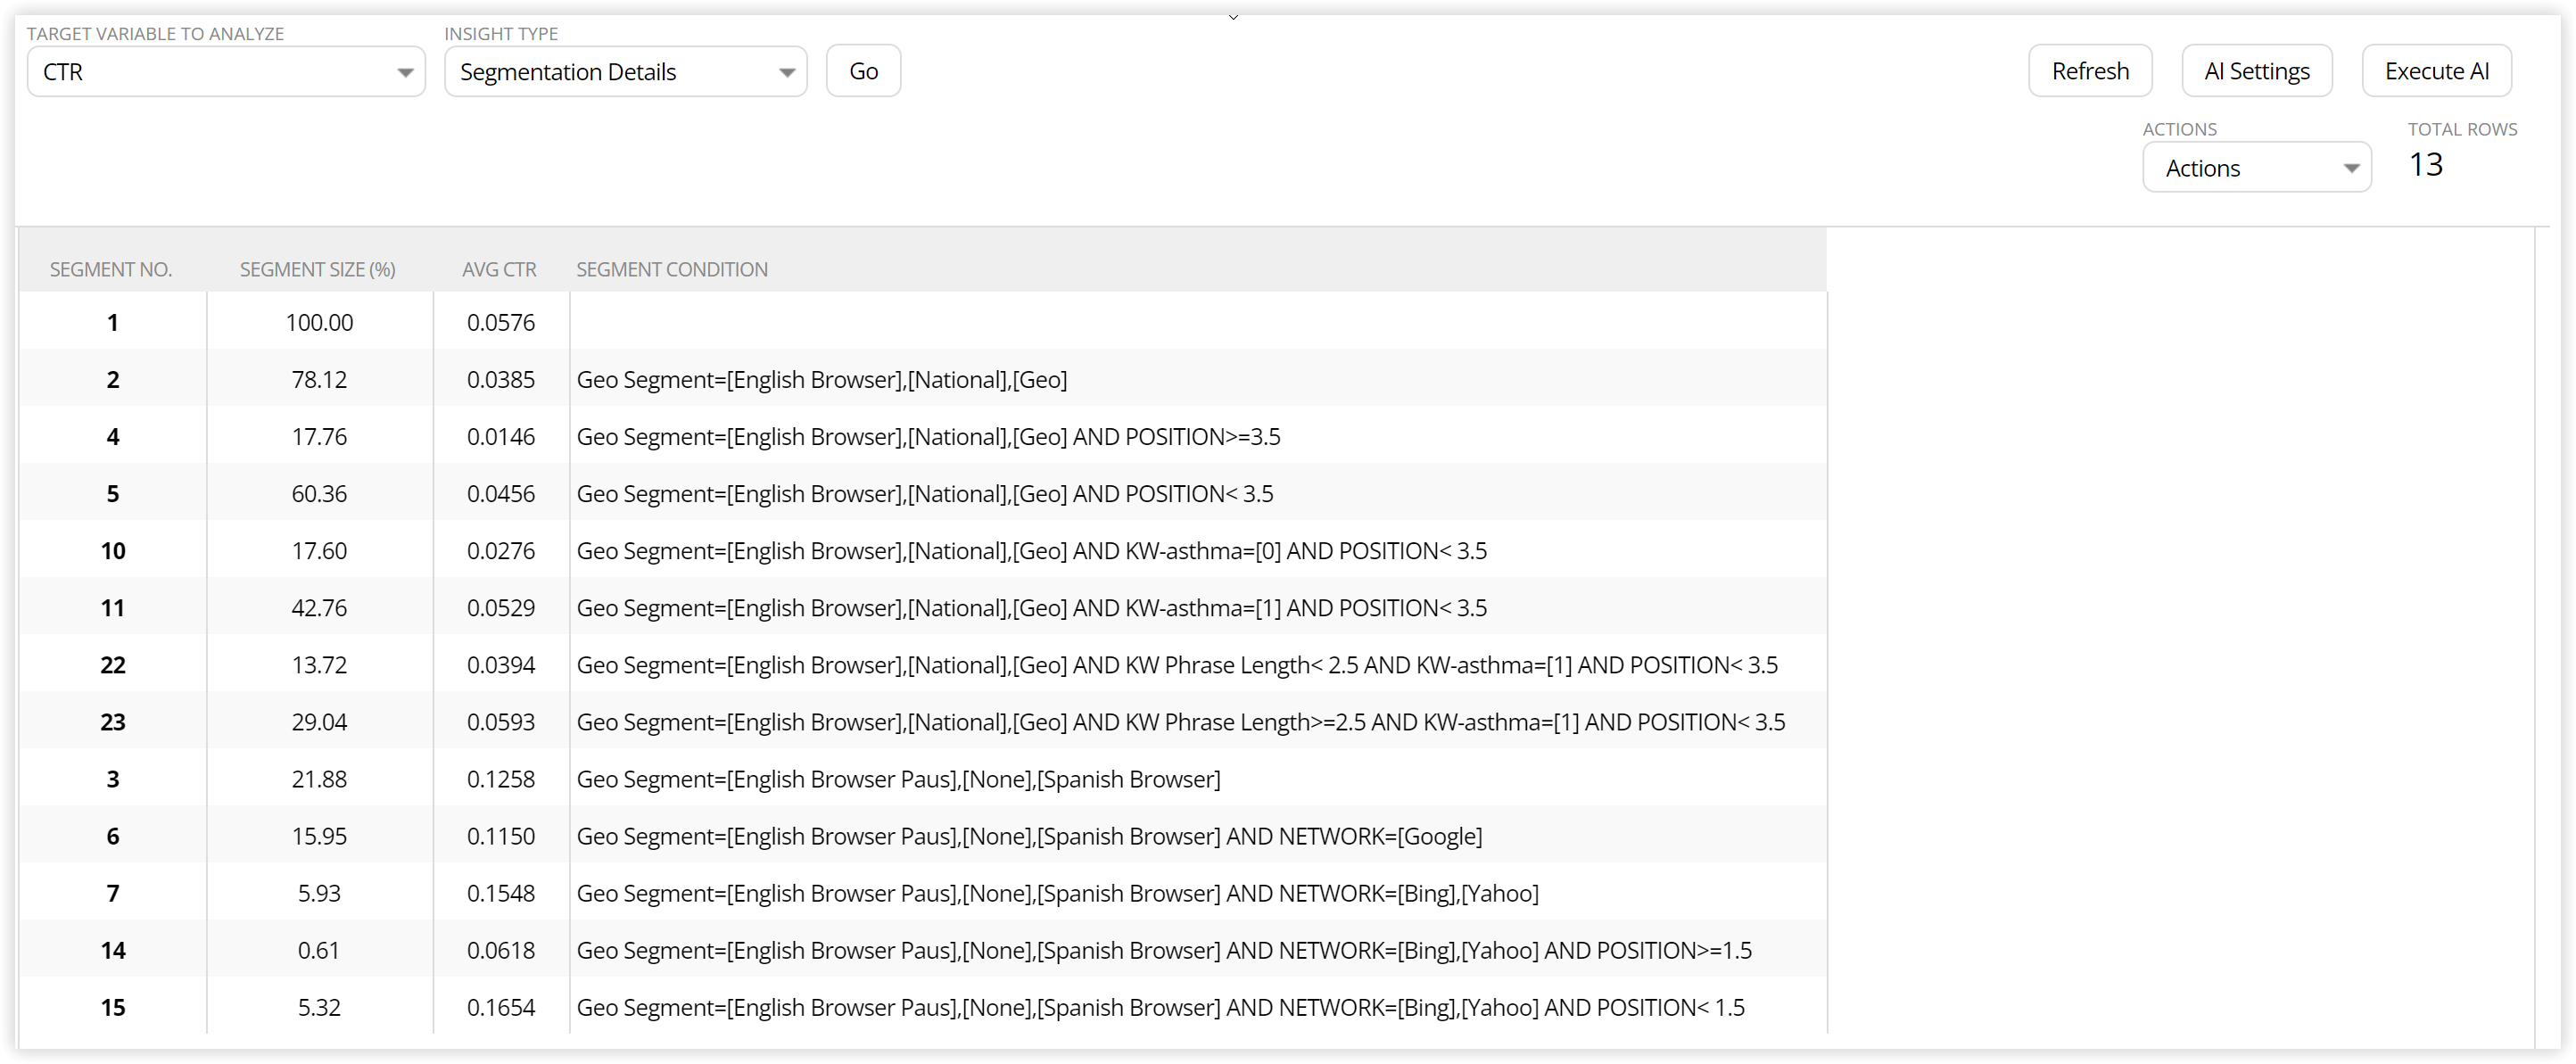Click the Execute AI button
This screenshot has width=2576, height=1064.
pyautogui.click(x=2436, y=72)
